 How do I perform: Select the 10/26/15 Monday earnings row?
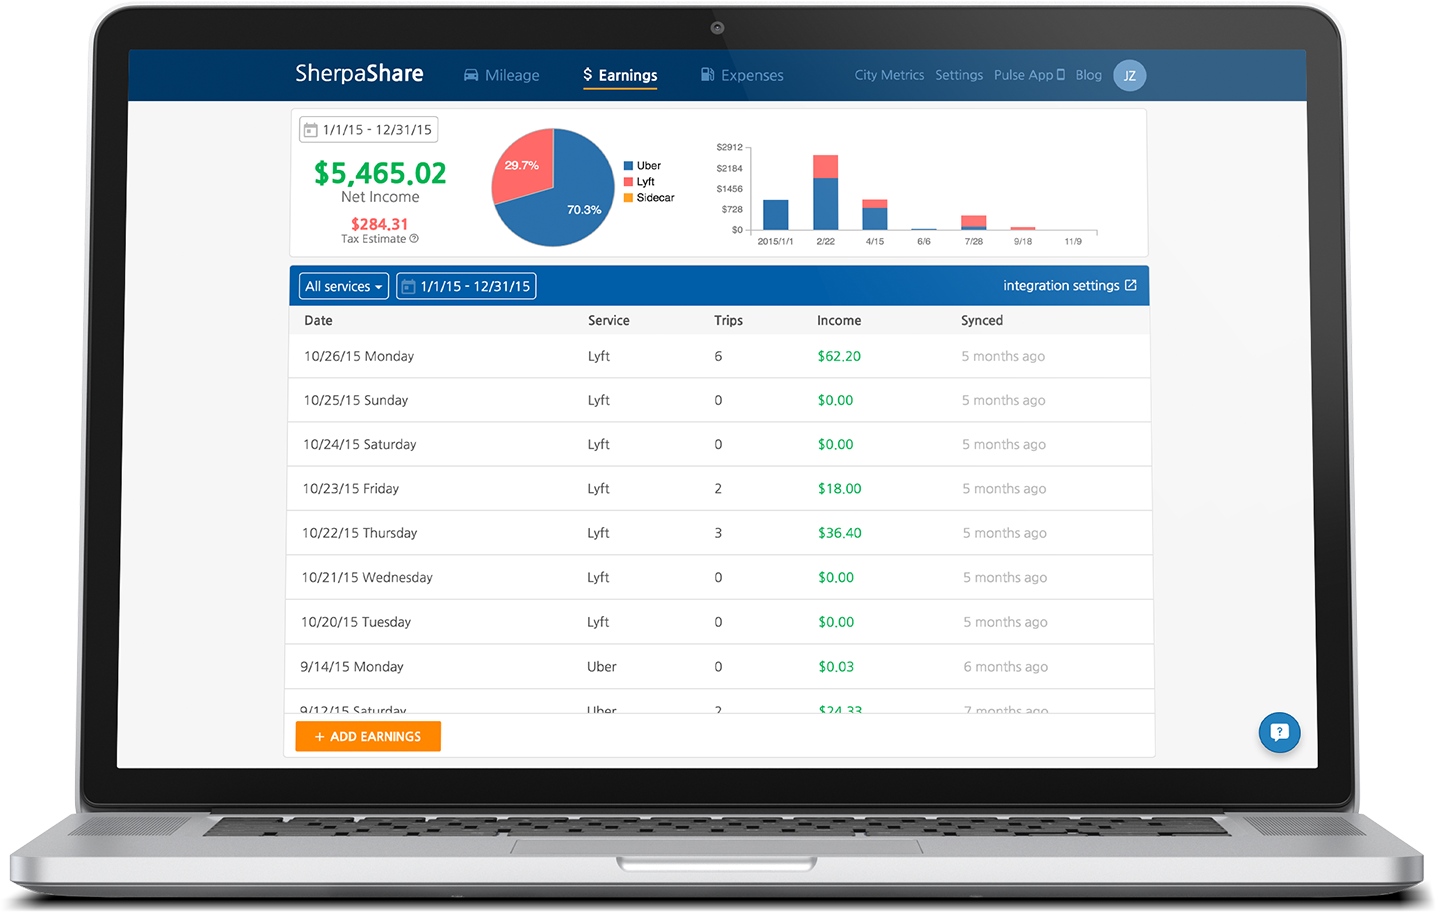tap(718, 356)
